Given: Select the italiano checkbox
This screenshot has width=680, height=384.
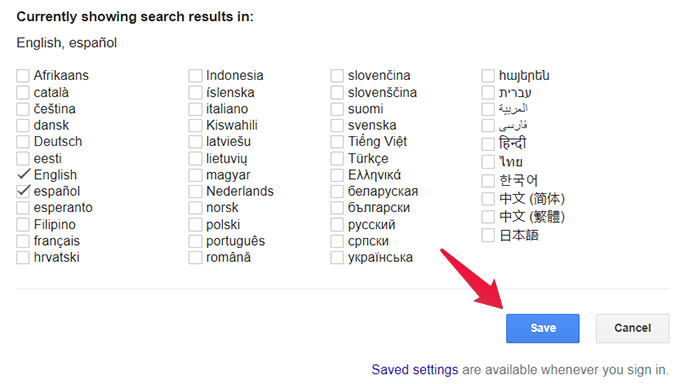Looking at the screenshot, I should [x=195, y=109].
